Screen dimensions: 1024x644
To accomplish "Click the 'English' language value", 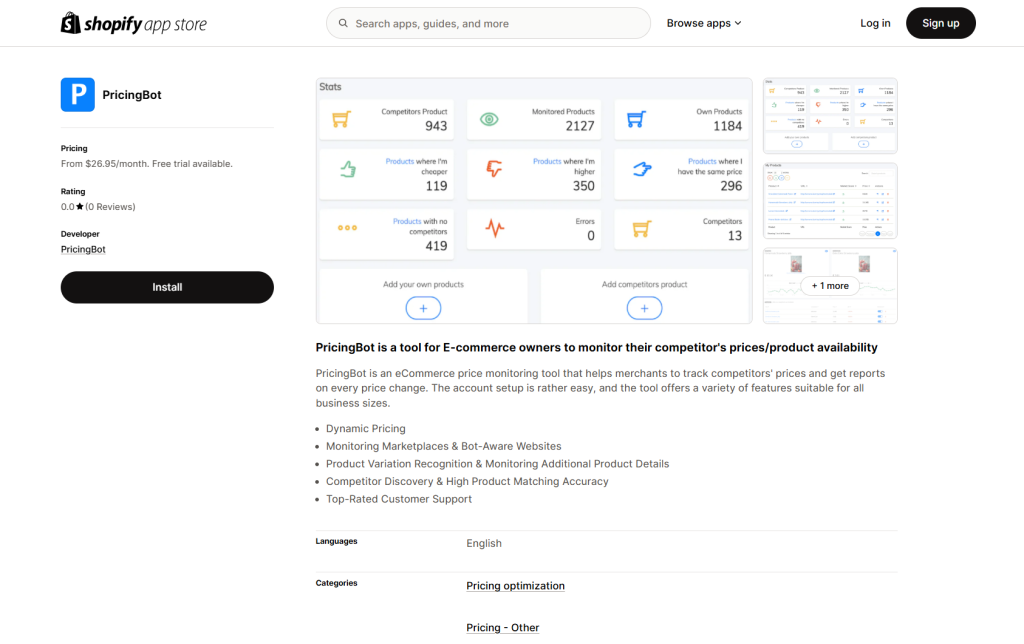I will [x=484, y=543].
